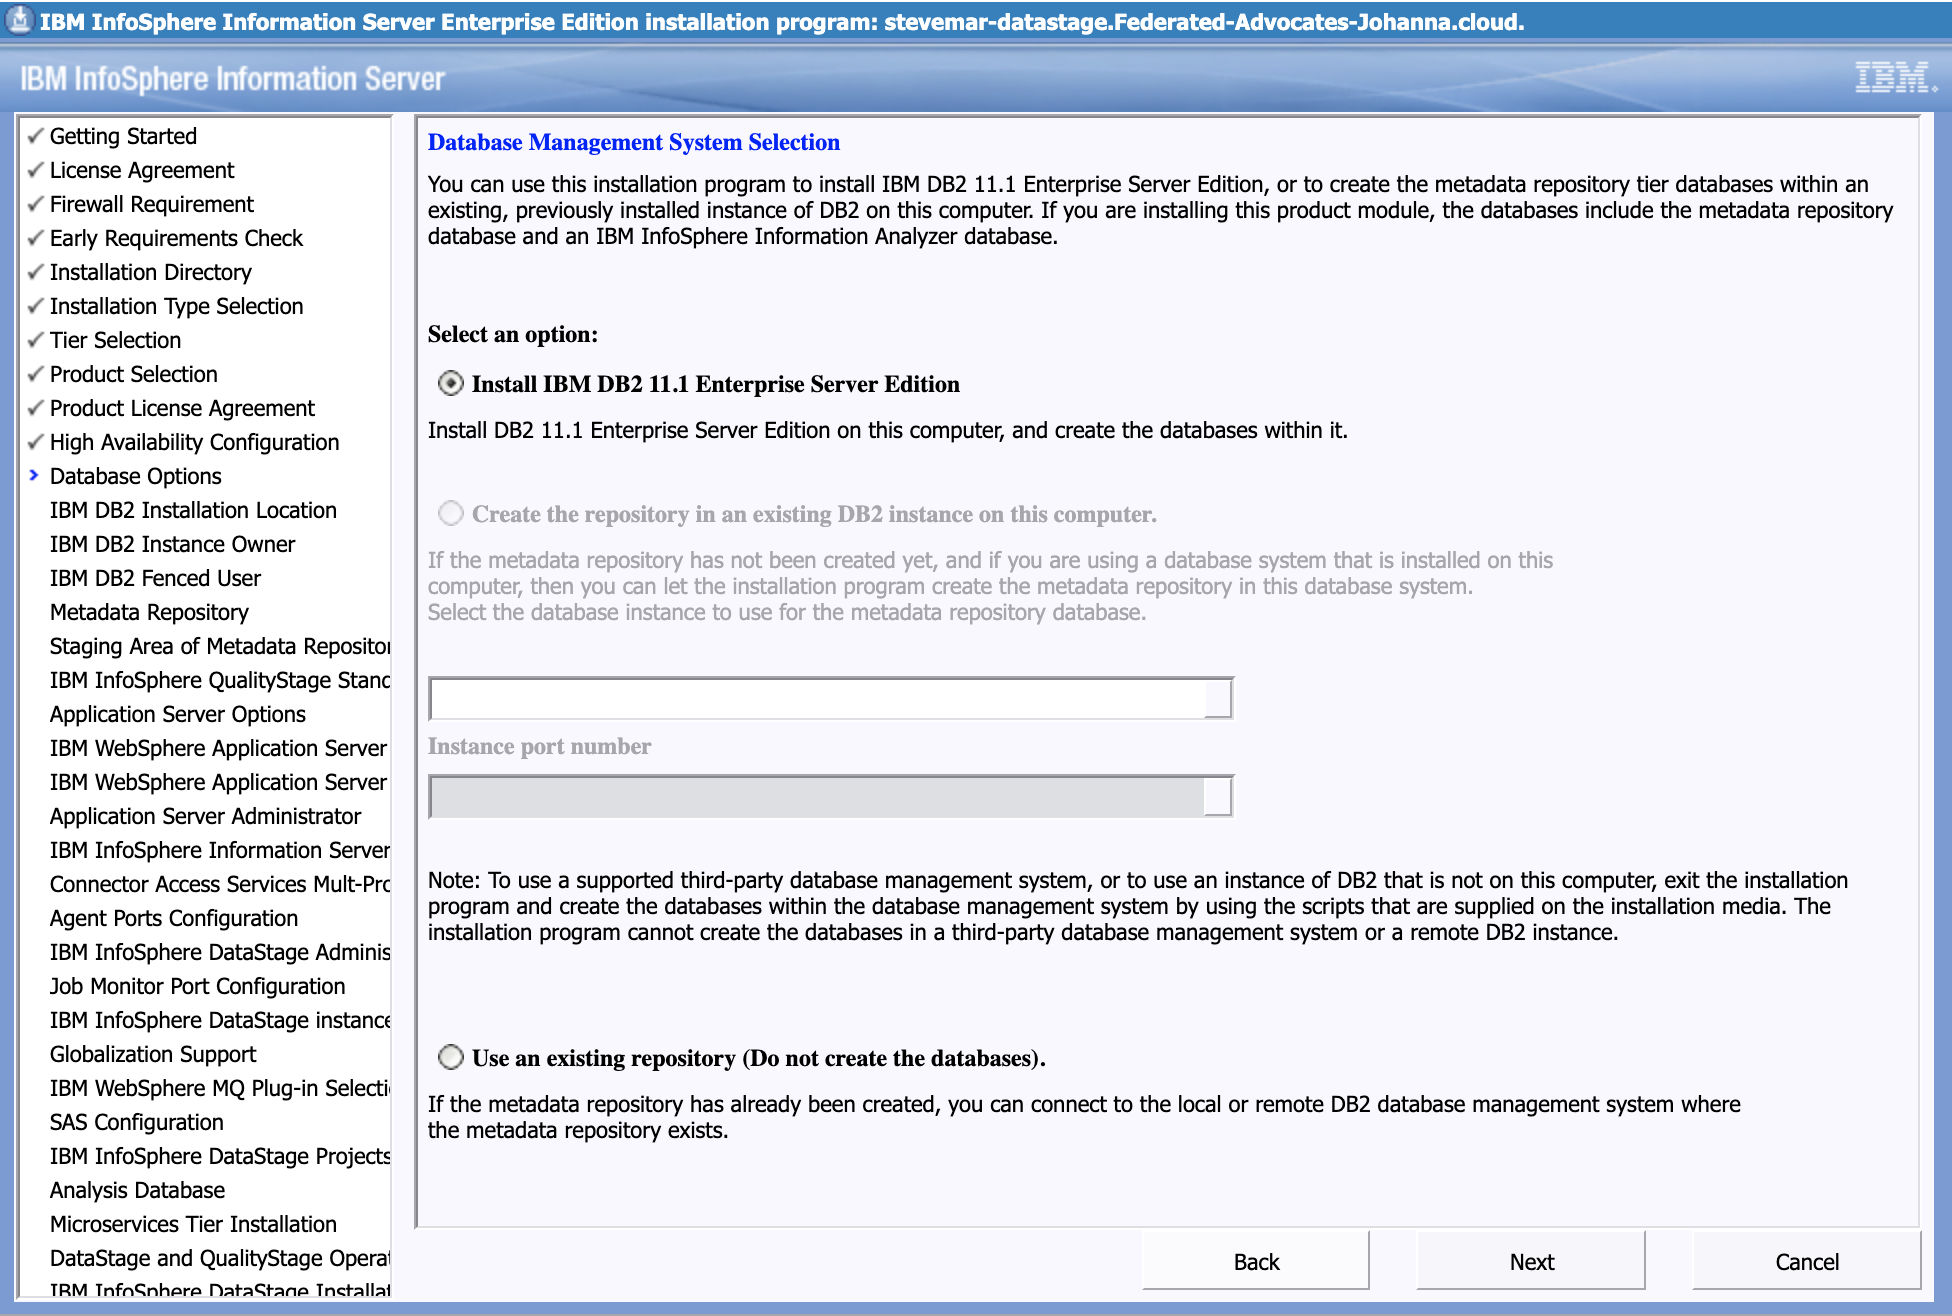
Task: Open the Product Selection step
Action: pyautogui.click(x=134, y=374)
